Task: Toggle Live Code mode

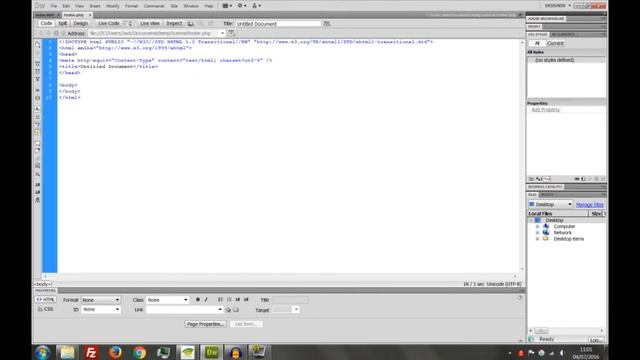Action: tap(109, 24)
